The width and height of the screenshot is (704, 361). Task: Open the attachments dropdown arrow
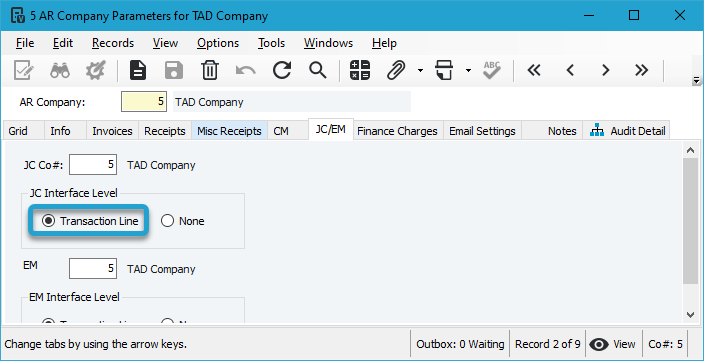pyautogui.click(x=420, y=70)
